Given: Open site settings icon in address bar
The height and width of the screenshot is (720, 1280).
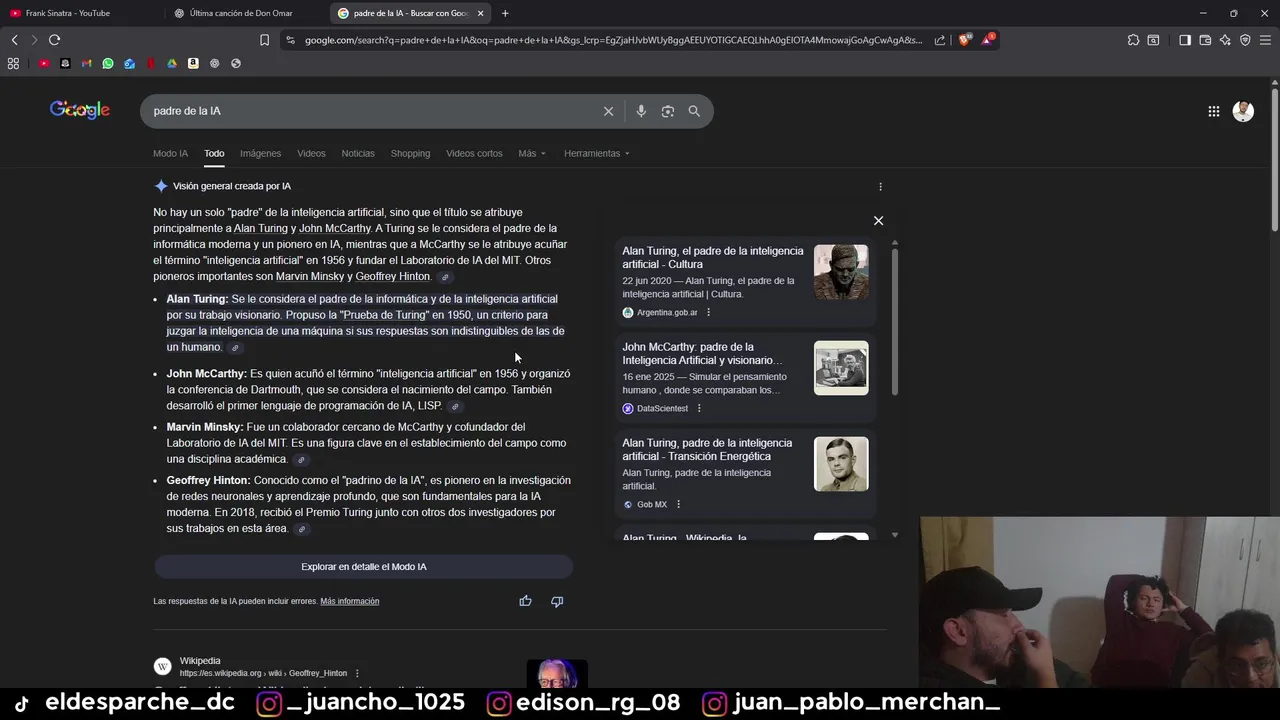Looking at the screenshot, I should point(290,40).
